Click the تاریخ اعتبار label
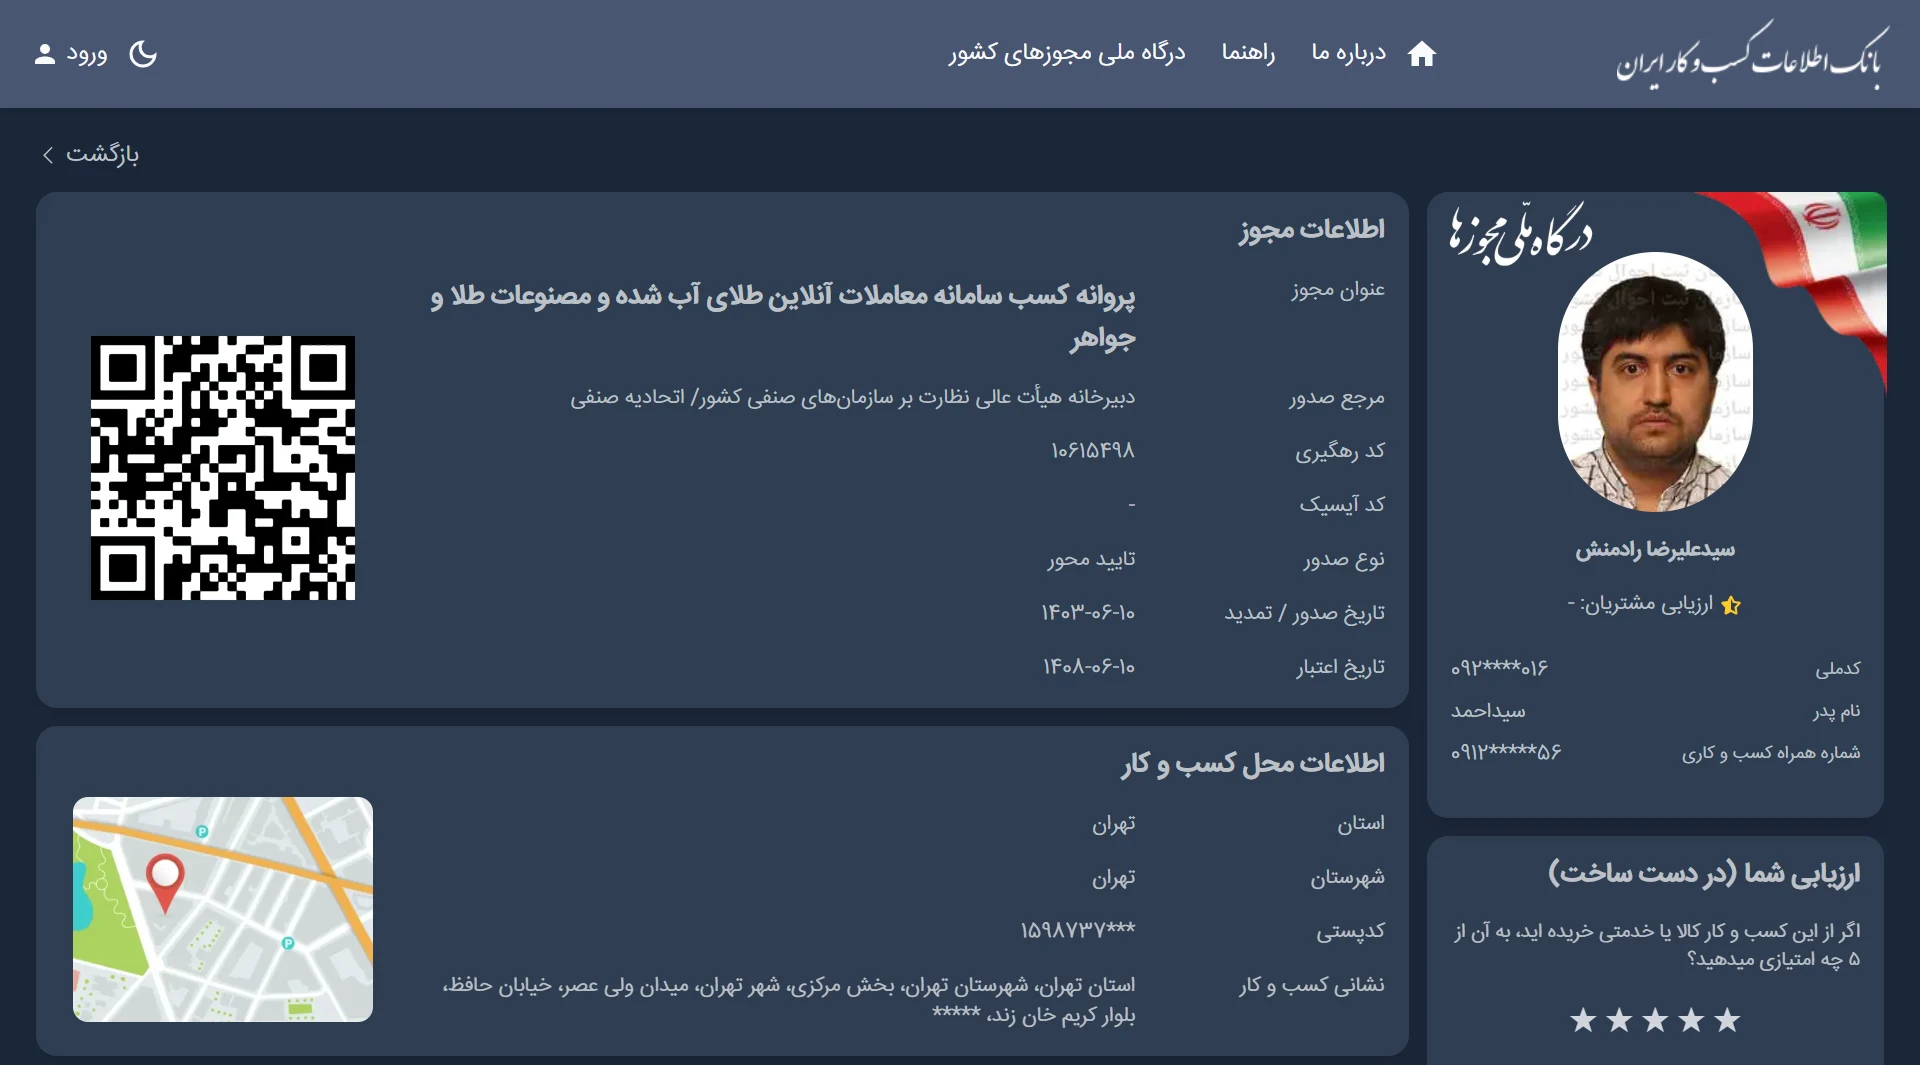The height and width of the screenshot is (1065, 1920). pyautogui.click(x=1341, y=667)
